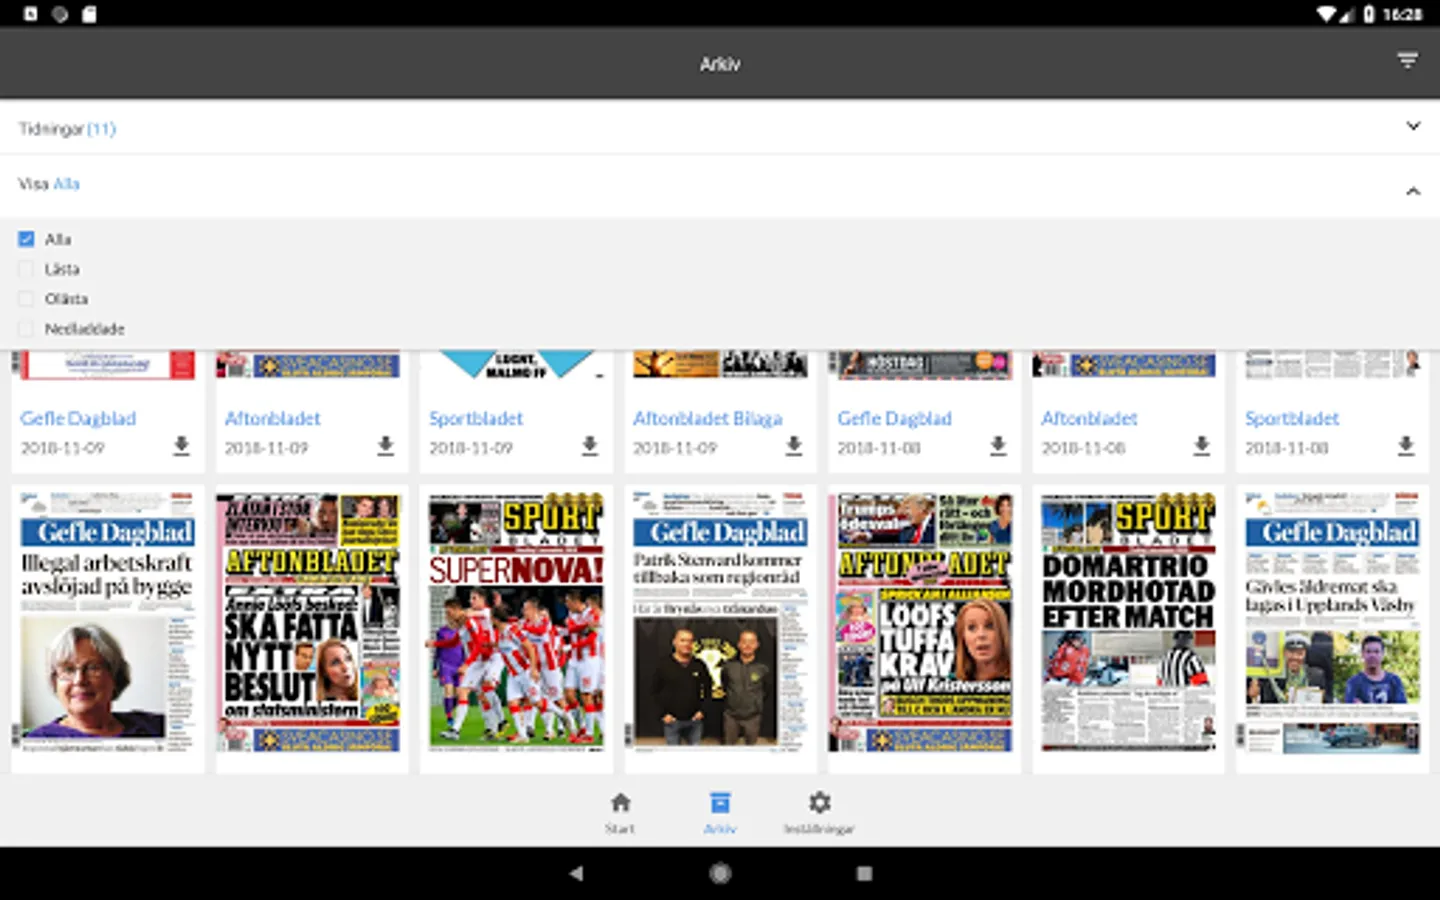The height and width of the screenshot is (900, 1440).
Task: Open the Wi-Fi status icon
Action: pyautogui.click(x=1327, y=14)
